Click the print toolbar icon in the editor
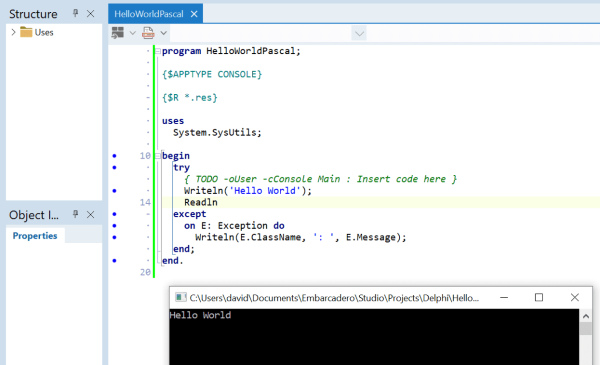Screen dimensions: 600x365 click(x=148, y=33)
